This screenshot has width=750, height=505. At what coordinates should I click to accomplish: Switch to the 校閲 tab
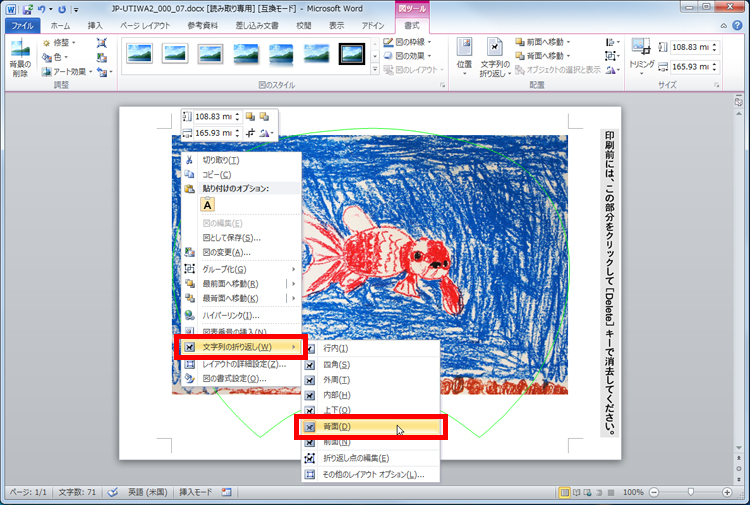click(x=303, y=25)
